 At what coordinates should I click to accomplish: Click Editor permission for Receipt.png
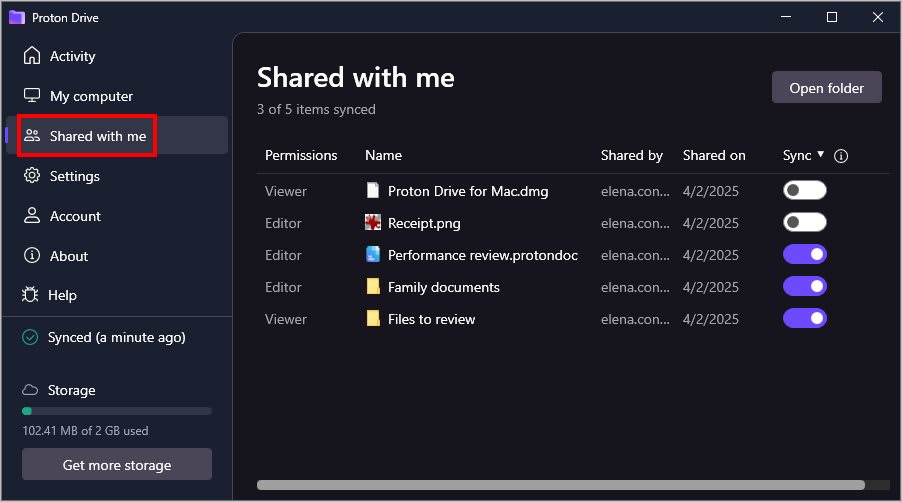pos(283,223)
